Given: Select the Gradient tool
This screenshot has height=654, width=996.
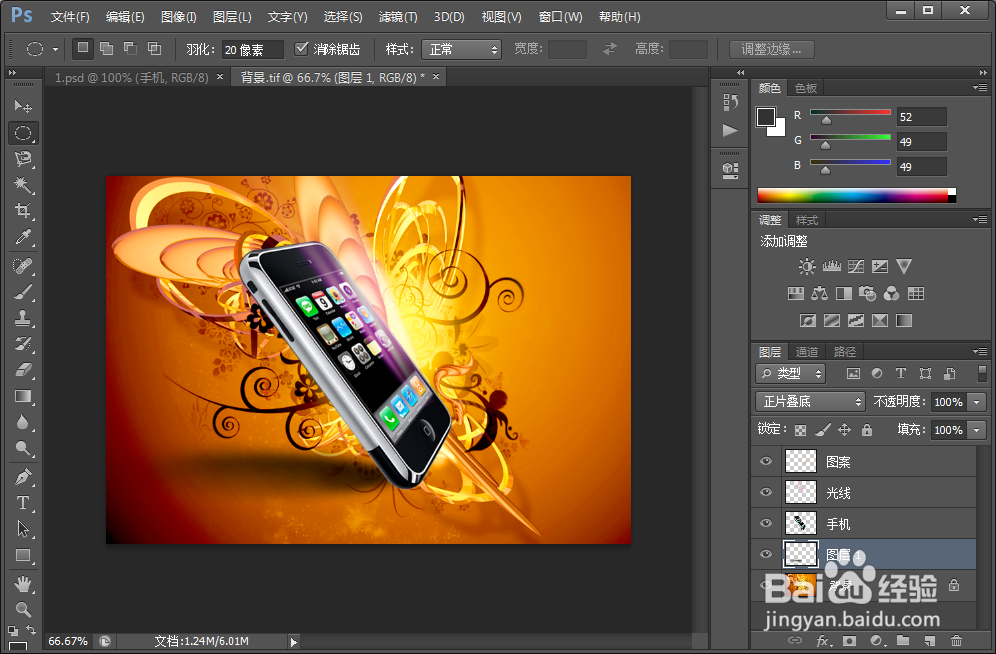Looking at the screenshot, I should click(23, 396).
